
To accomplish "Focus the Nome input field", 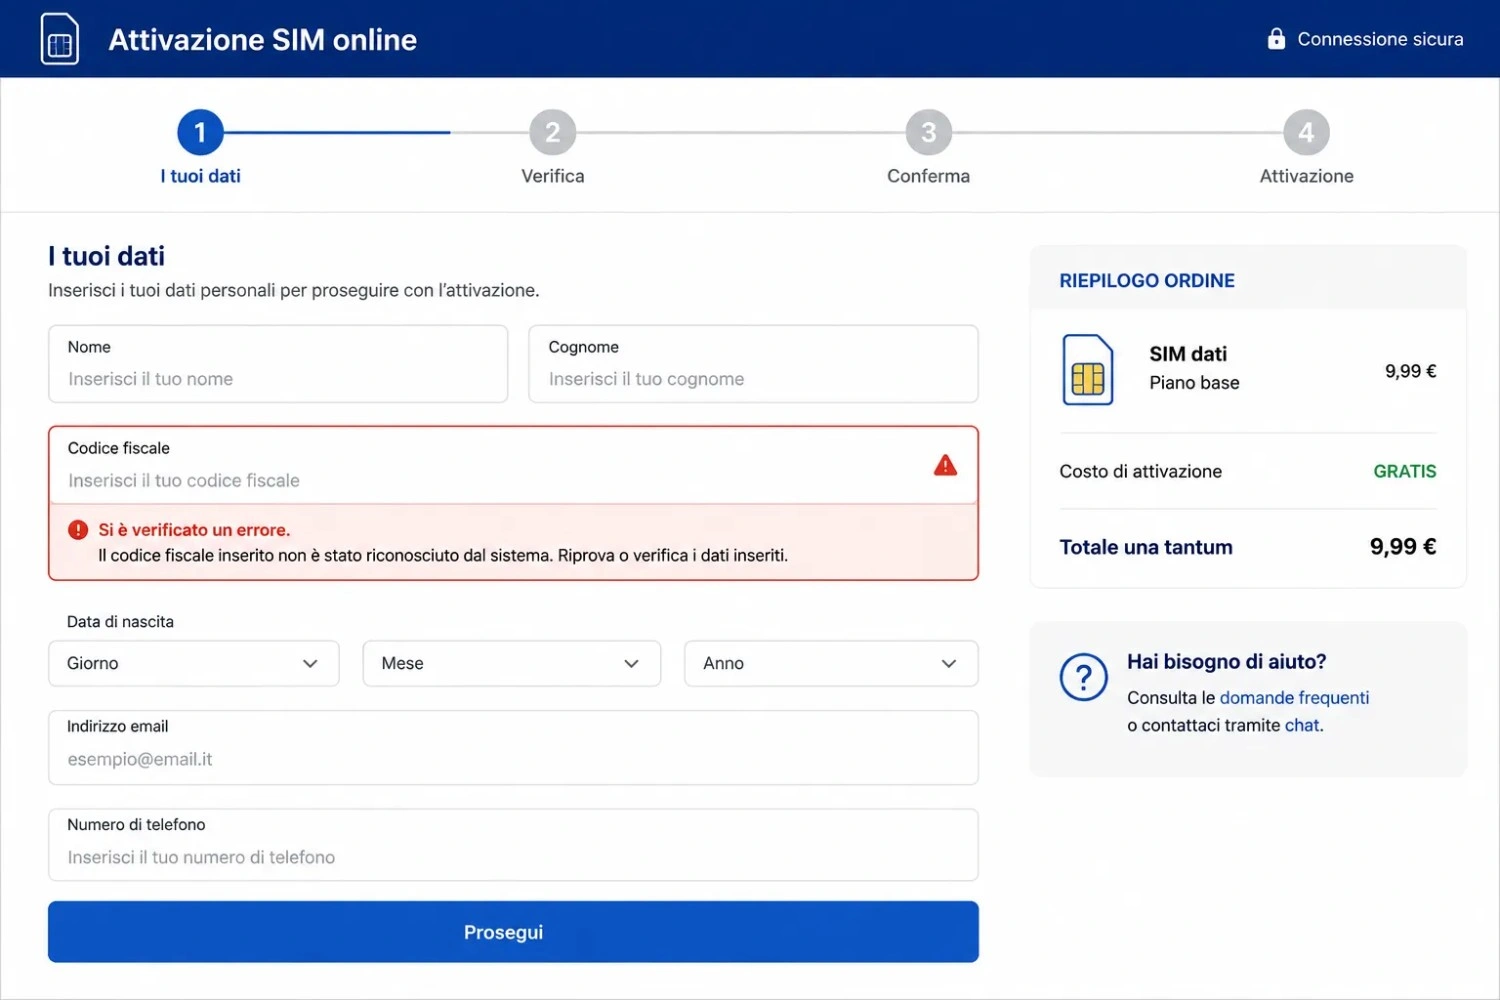I will 278,364.
